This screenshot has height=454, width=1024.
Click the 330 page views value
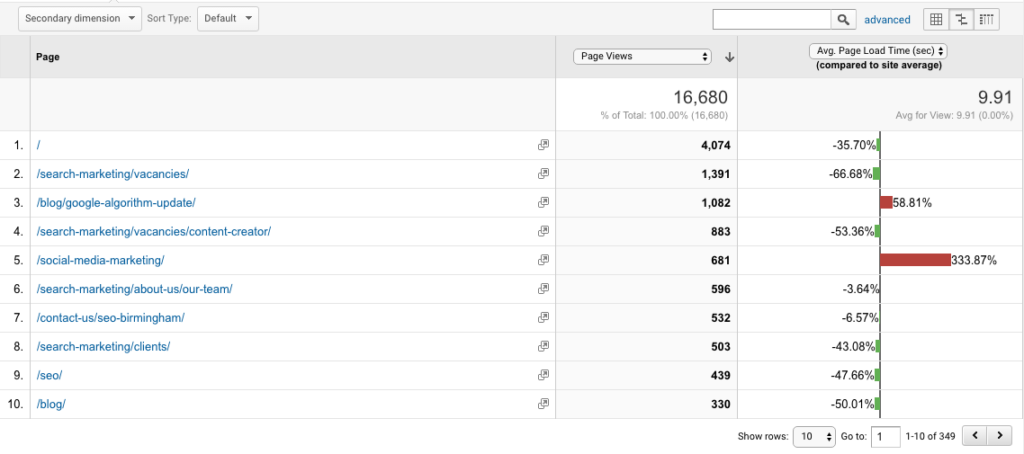[720, 404]
